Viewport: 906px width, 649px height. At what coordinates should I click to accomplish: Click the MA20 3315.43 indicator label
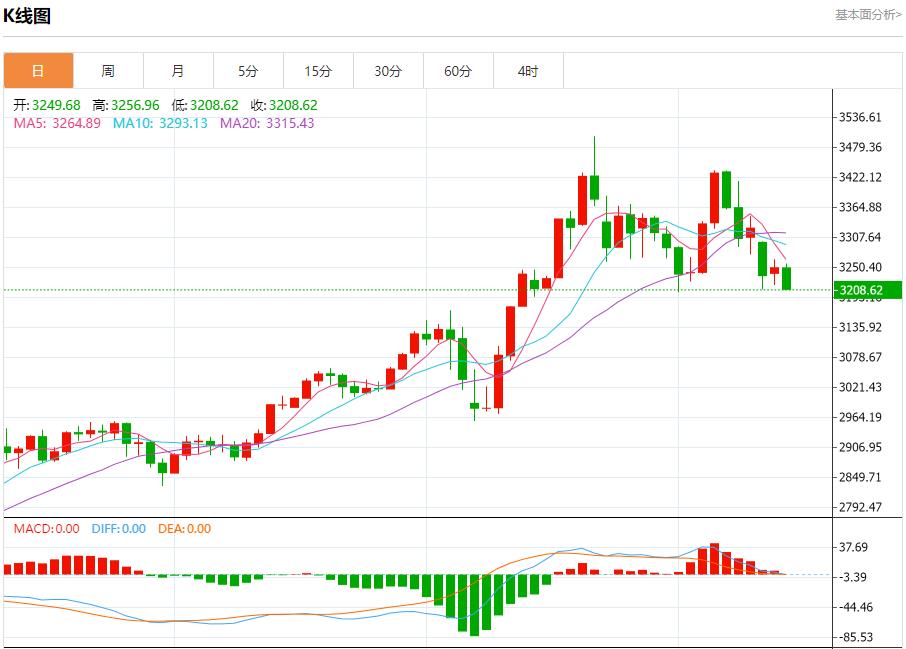coord(267,123)
